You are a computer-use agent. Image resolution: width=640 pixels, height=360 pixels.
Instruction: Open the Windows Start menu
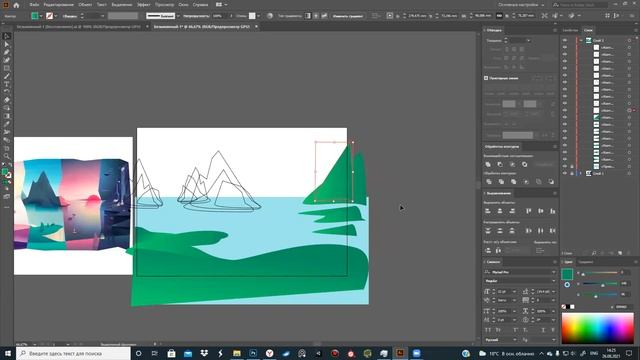8,353
